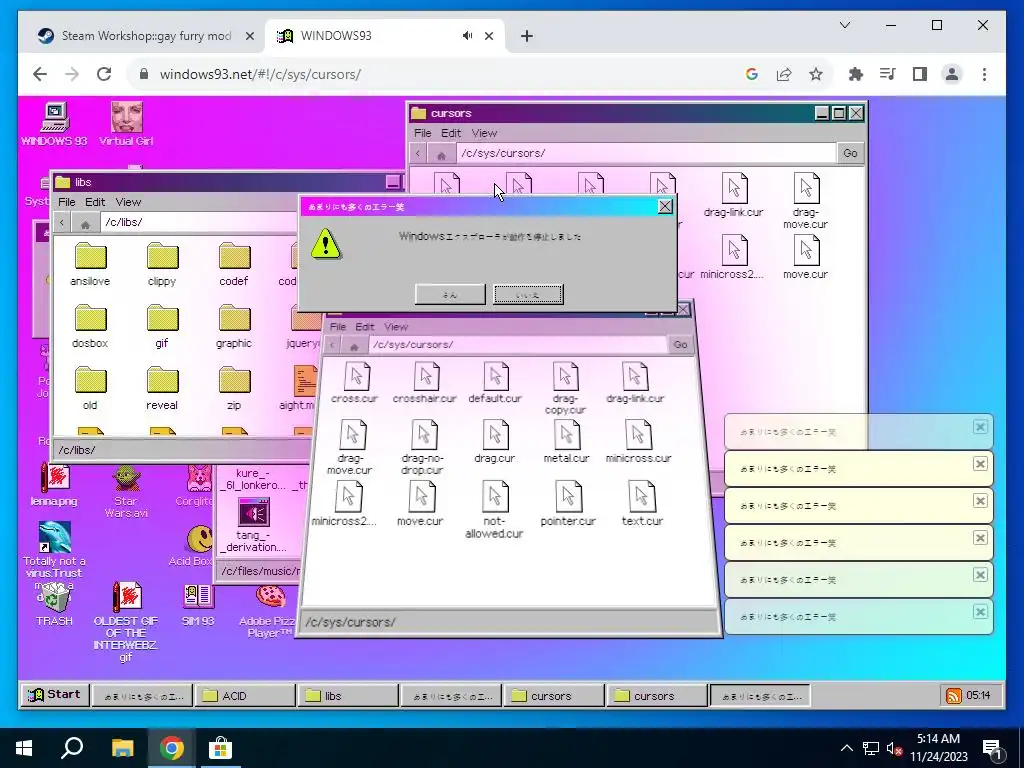Screen dimensions: 1024x768
Task: Click the Start button in Windows93
Action: point(54,695)
